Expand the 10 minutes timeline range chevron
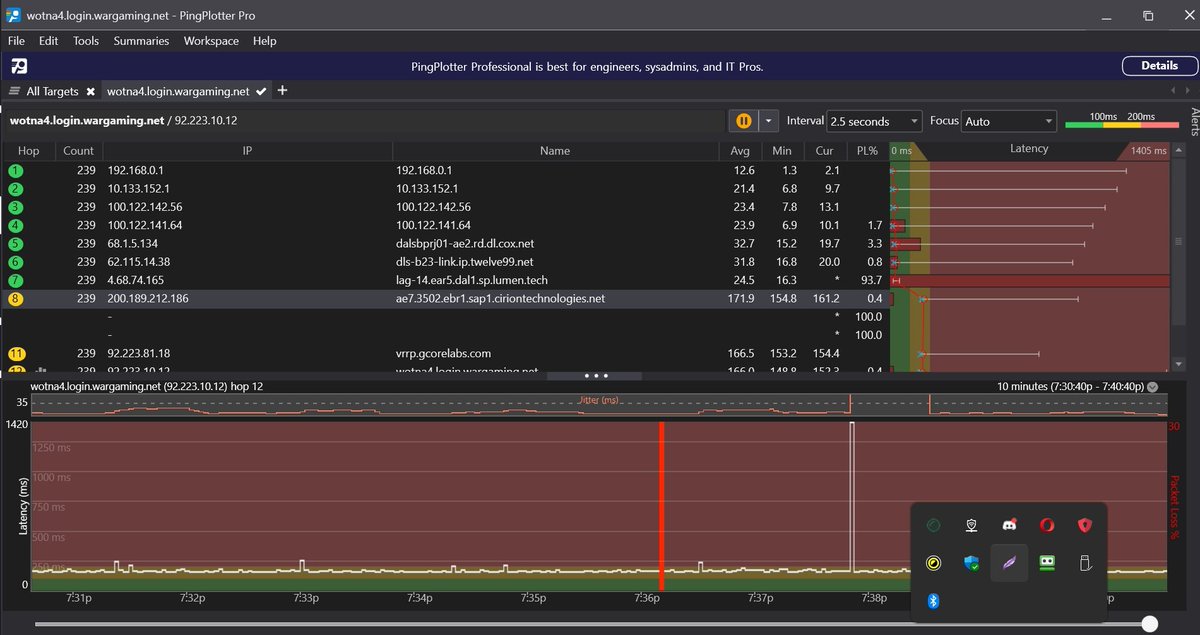1200x635 pixels. 1153,386
